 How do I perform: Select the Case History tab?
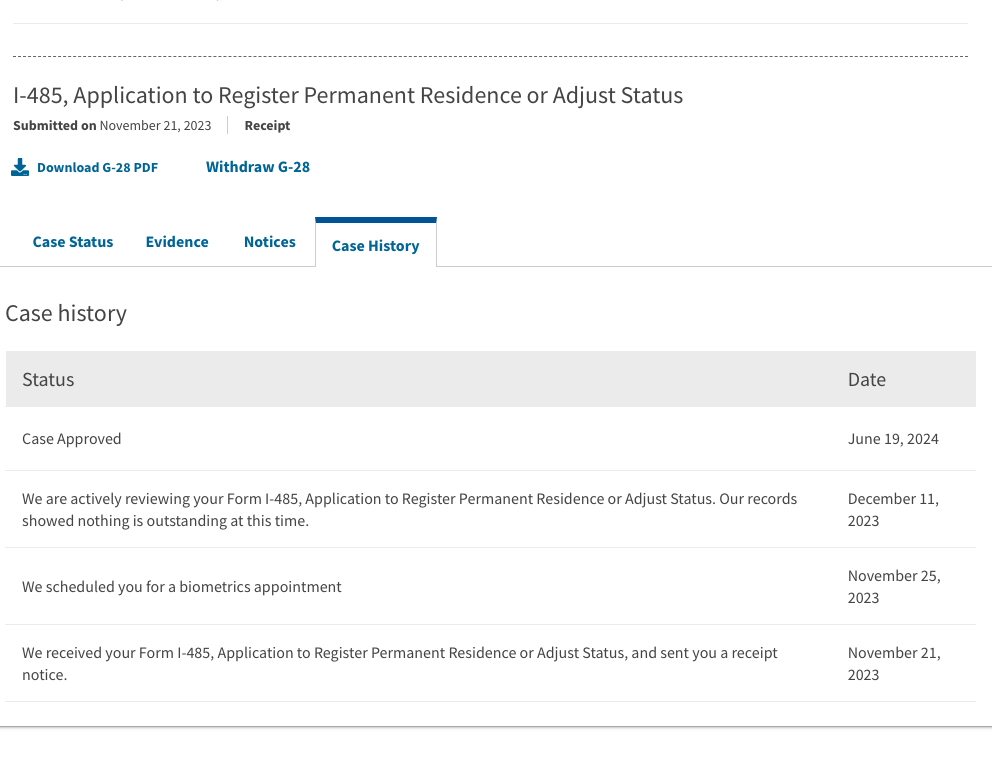pos(375,245)
